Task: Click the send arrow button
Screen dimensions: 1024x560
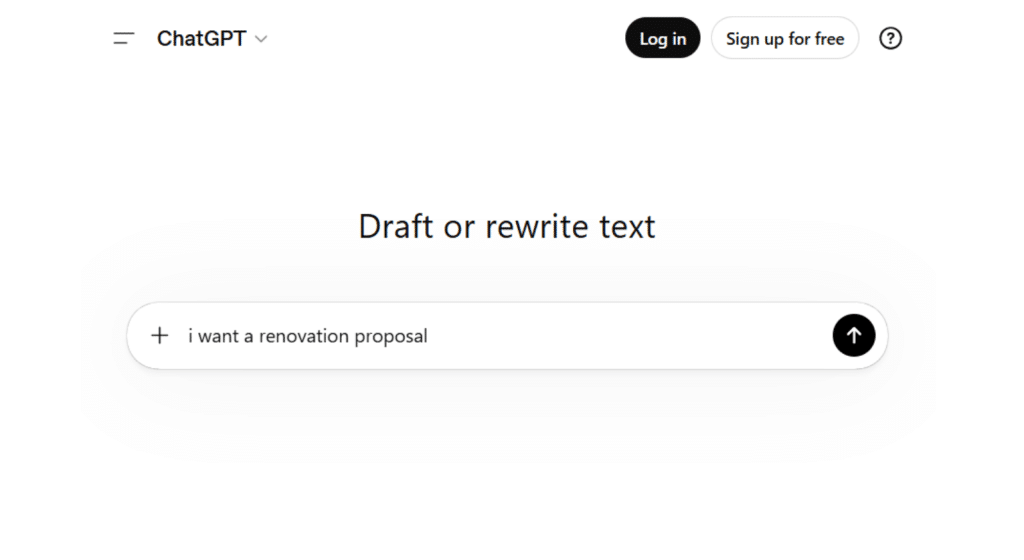Action: pos(853,336)
